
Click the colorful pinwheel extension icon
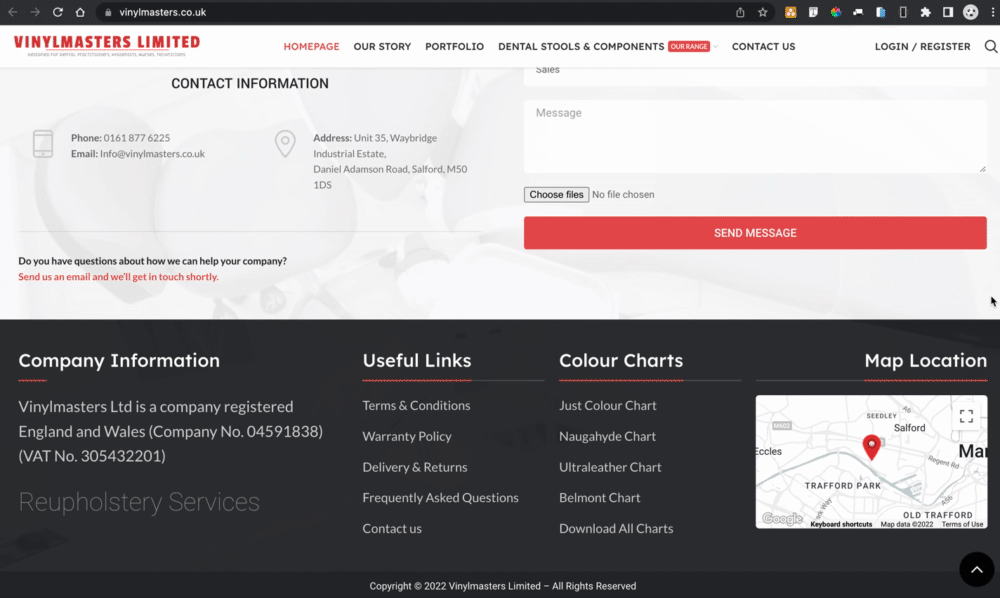pos(835,12)
